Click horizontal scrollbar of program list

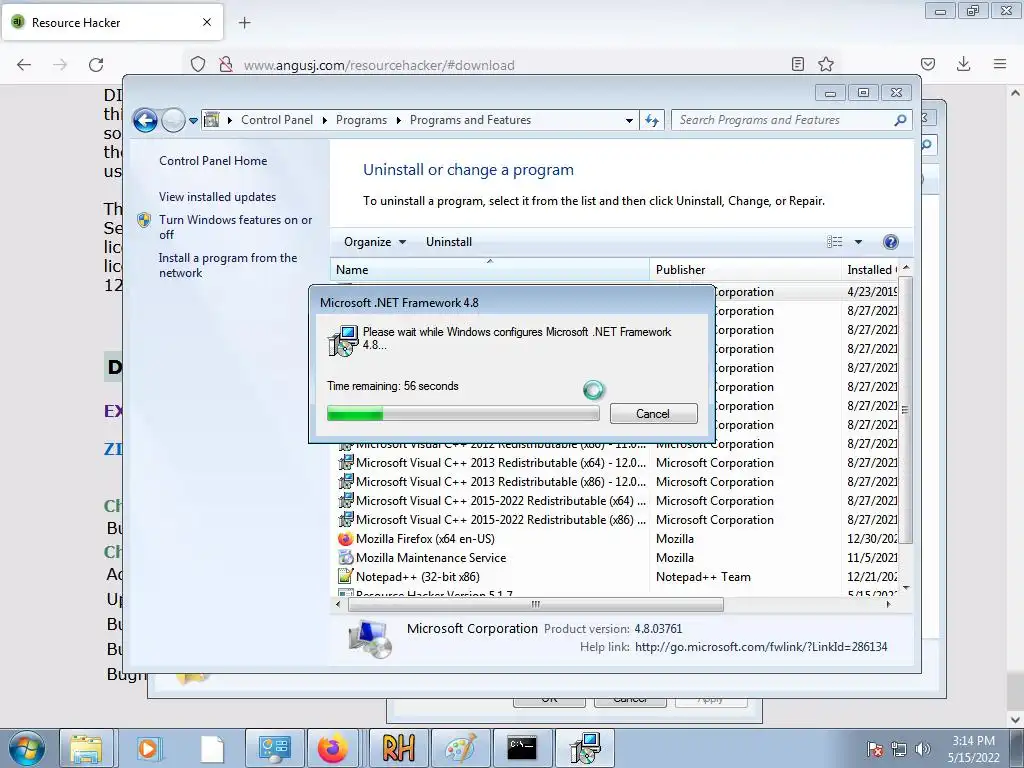pyautogui.click(x=536, y=605)
